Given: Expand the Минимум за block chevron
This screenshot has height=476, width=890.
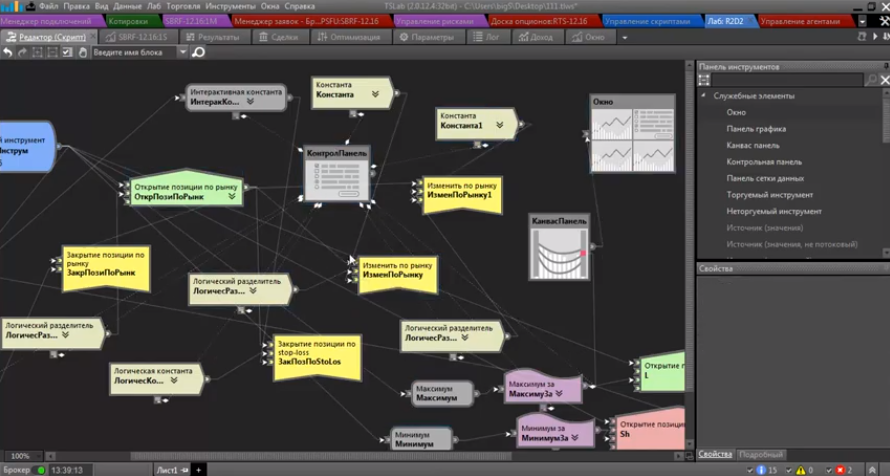Looking at the screenshot, I should point(575,437).
